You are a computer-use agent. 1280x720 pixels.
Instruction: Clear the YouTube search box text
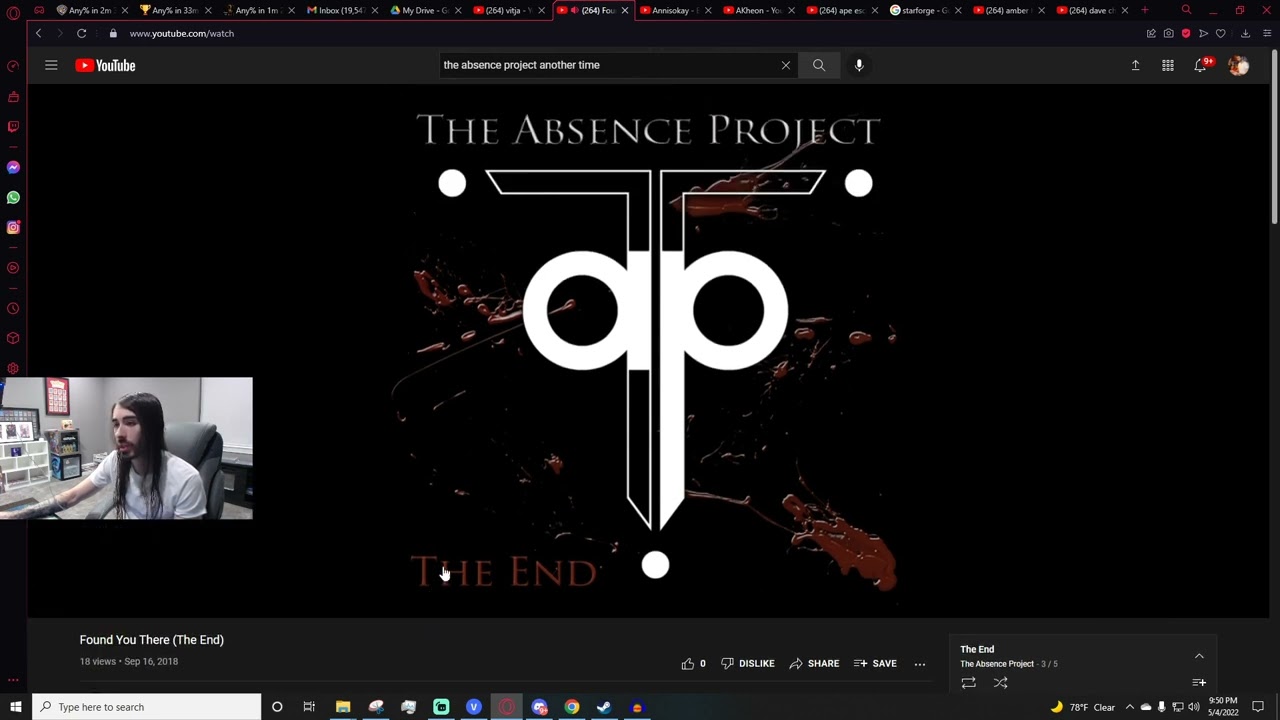[x=785, y=65]
